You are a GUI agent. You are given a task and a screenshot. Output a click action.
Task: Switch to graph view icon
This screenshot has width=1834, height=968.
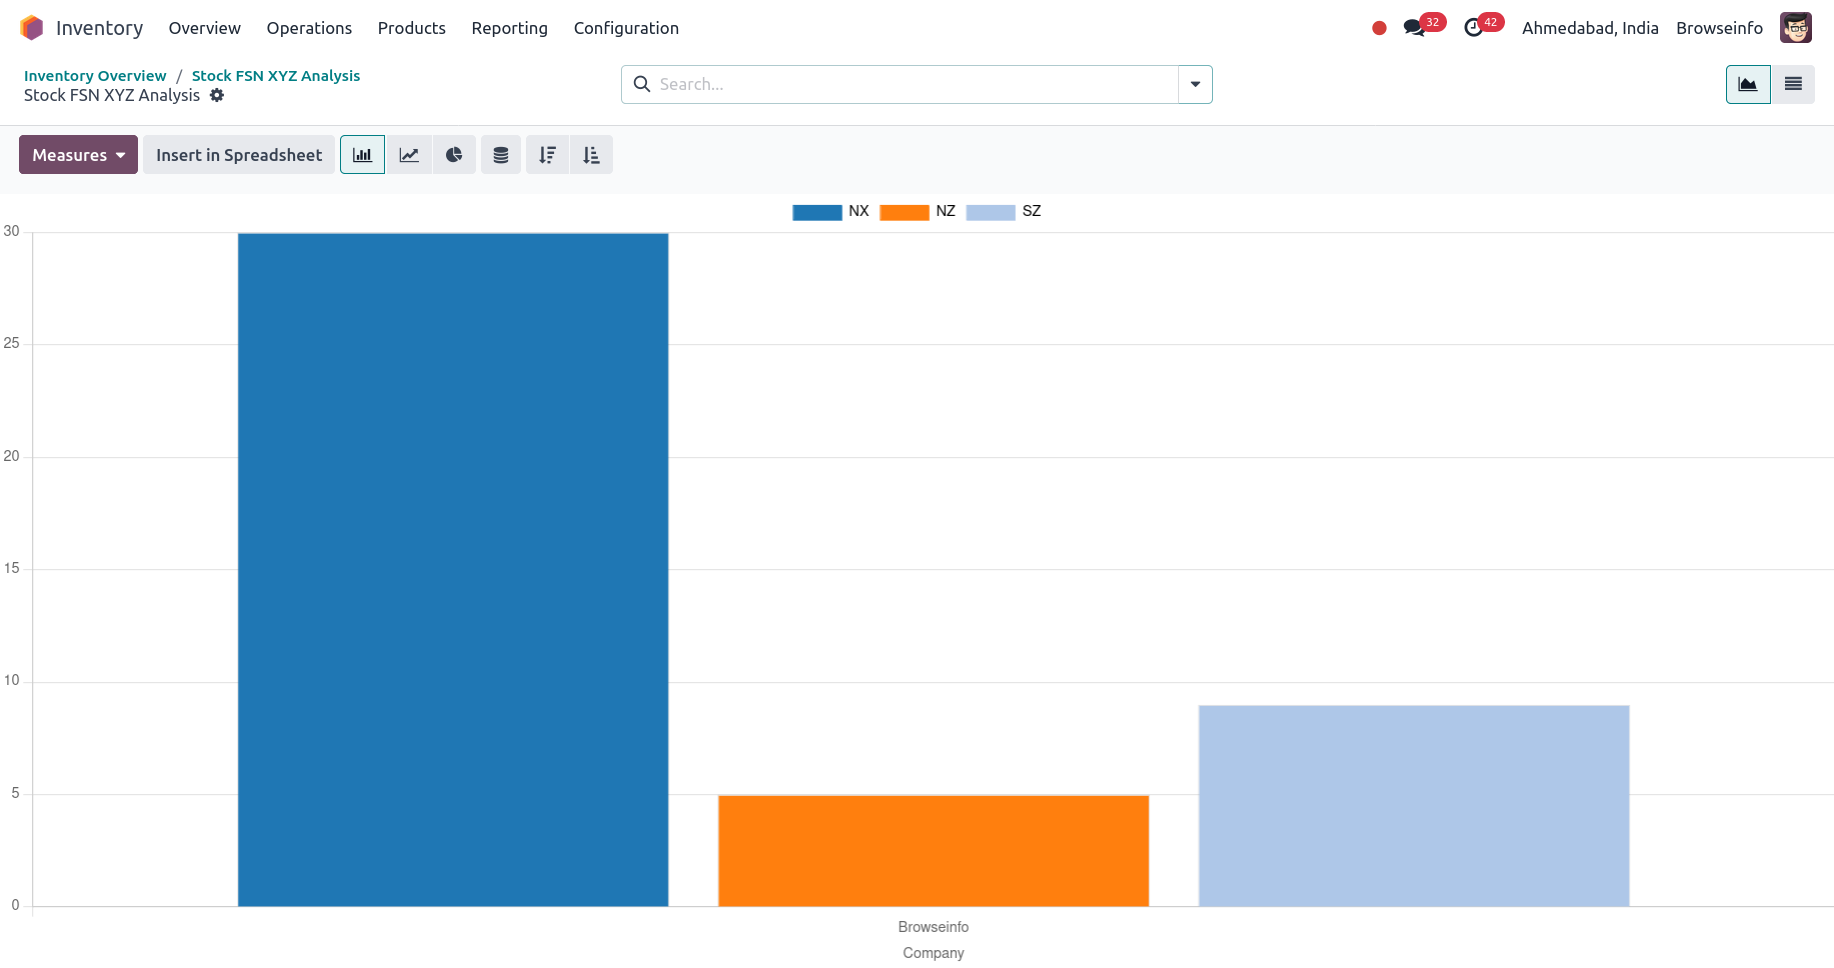(1748, 84)
